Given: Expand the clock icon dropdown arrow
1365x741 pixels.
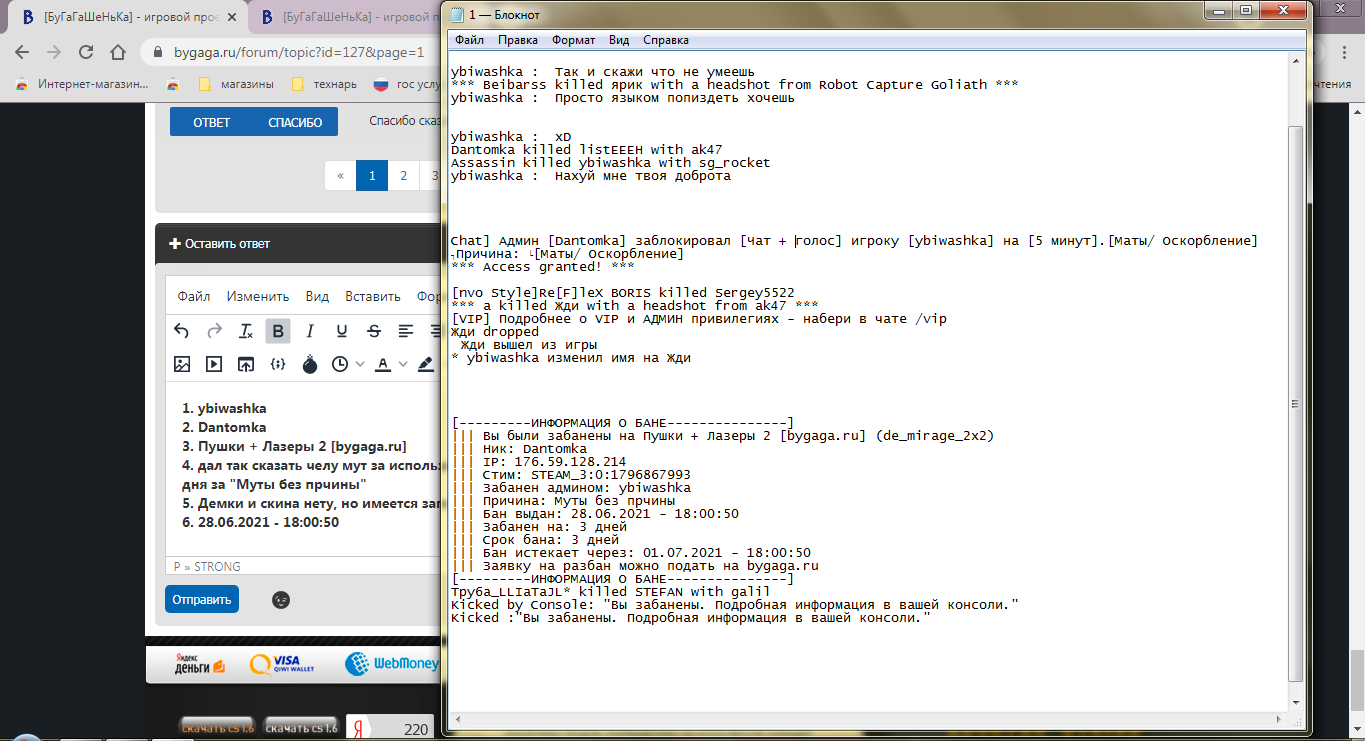Looking at the screenshot, I should [360, 365].
